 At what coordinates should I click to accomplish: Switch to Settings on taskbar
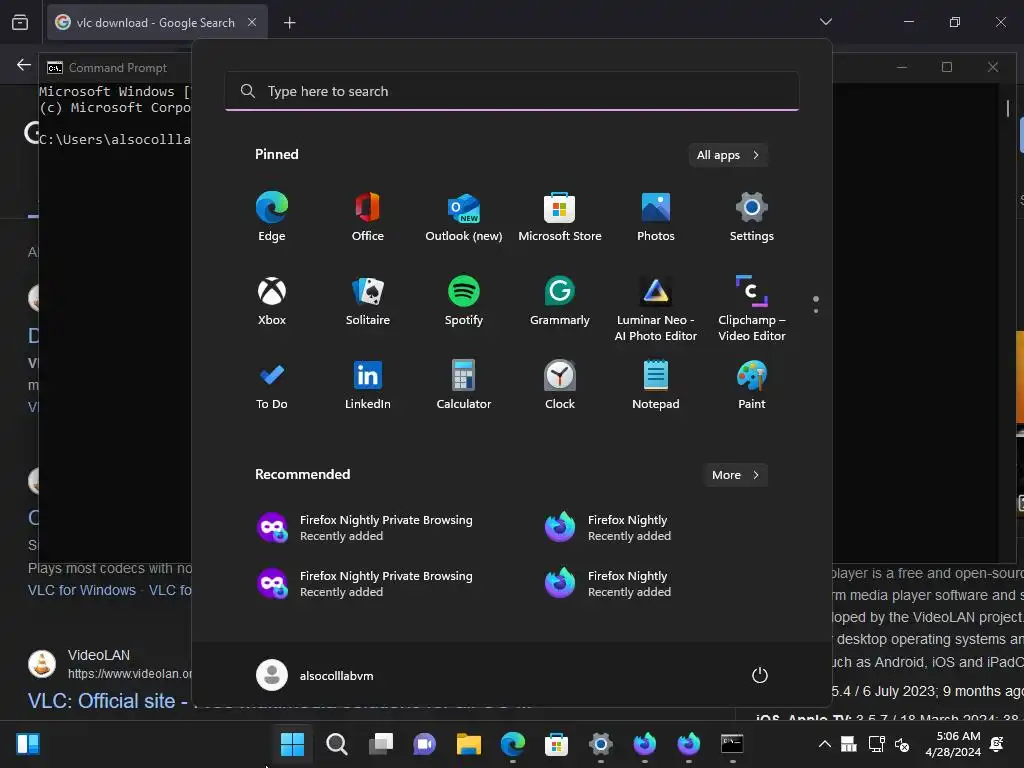[x=601, y=744]
